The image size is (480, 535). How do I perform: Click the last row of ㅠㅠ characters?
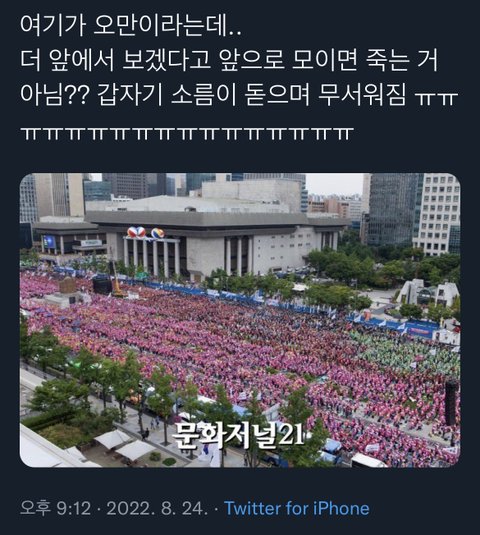[x=186, y=133]
